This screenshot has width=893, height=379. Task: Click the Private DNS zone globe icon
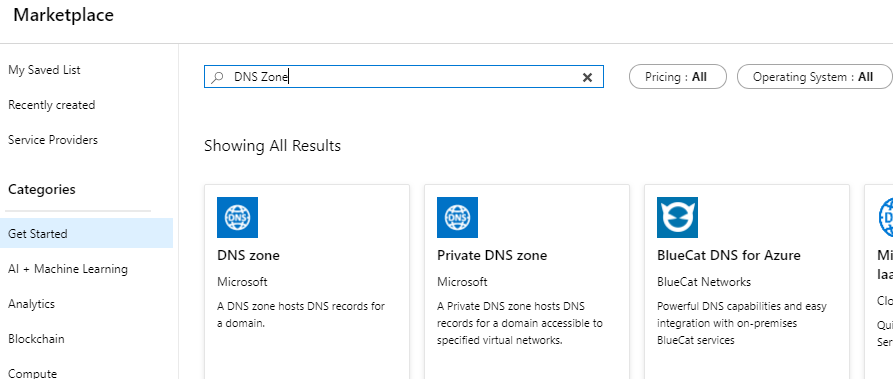457,217
